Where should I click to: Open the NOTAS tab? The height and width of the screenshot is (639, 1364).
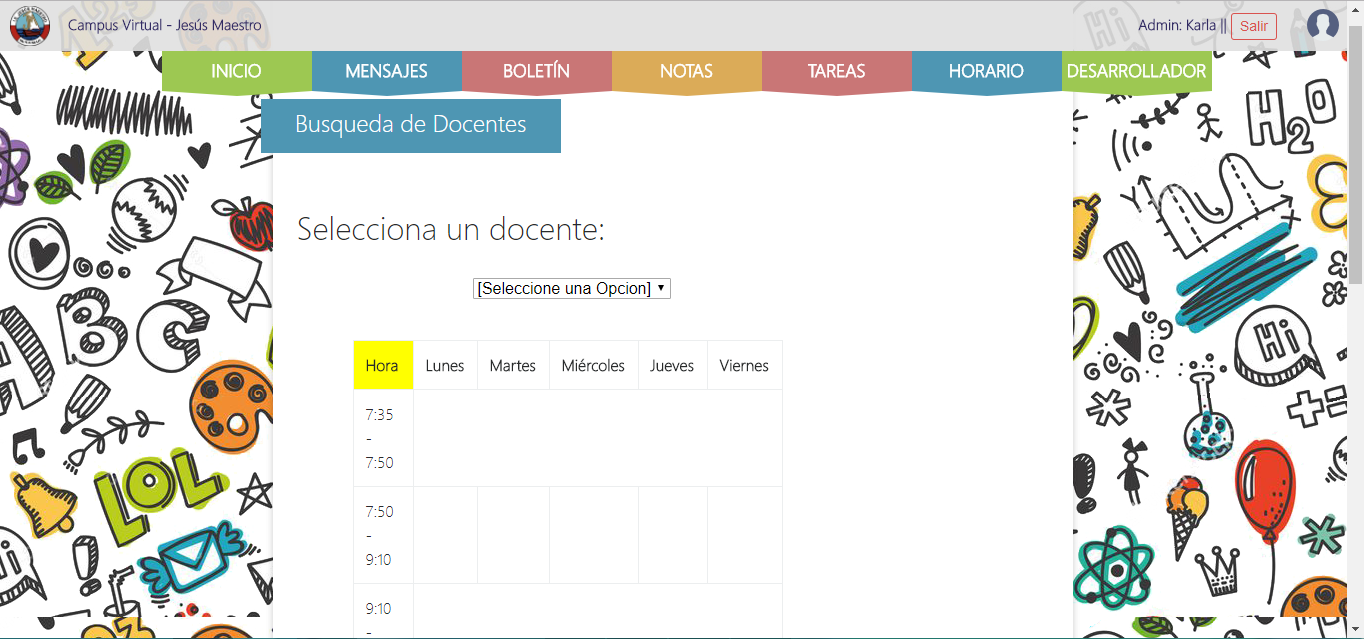coord(686,71)
